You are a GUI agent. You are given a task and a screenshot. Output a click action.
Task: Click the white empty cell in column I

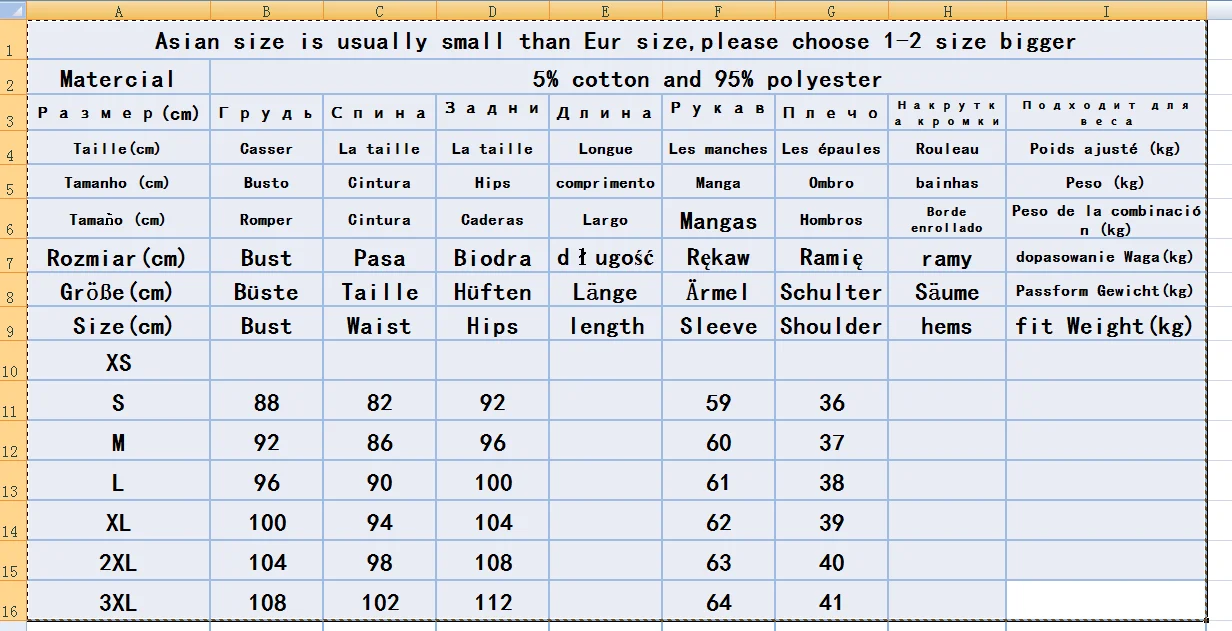(x=1105, y=600)
